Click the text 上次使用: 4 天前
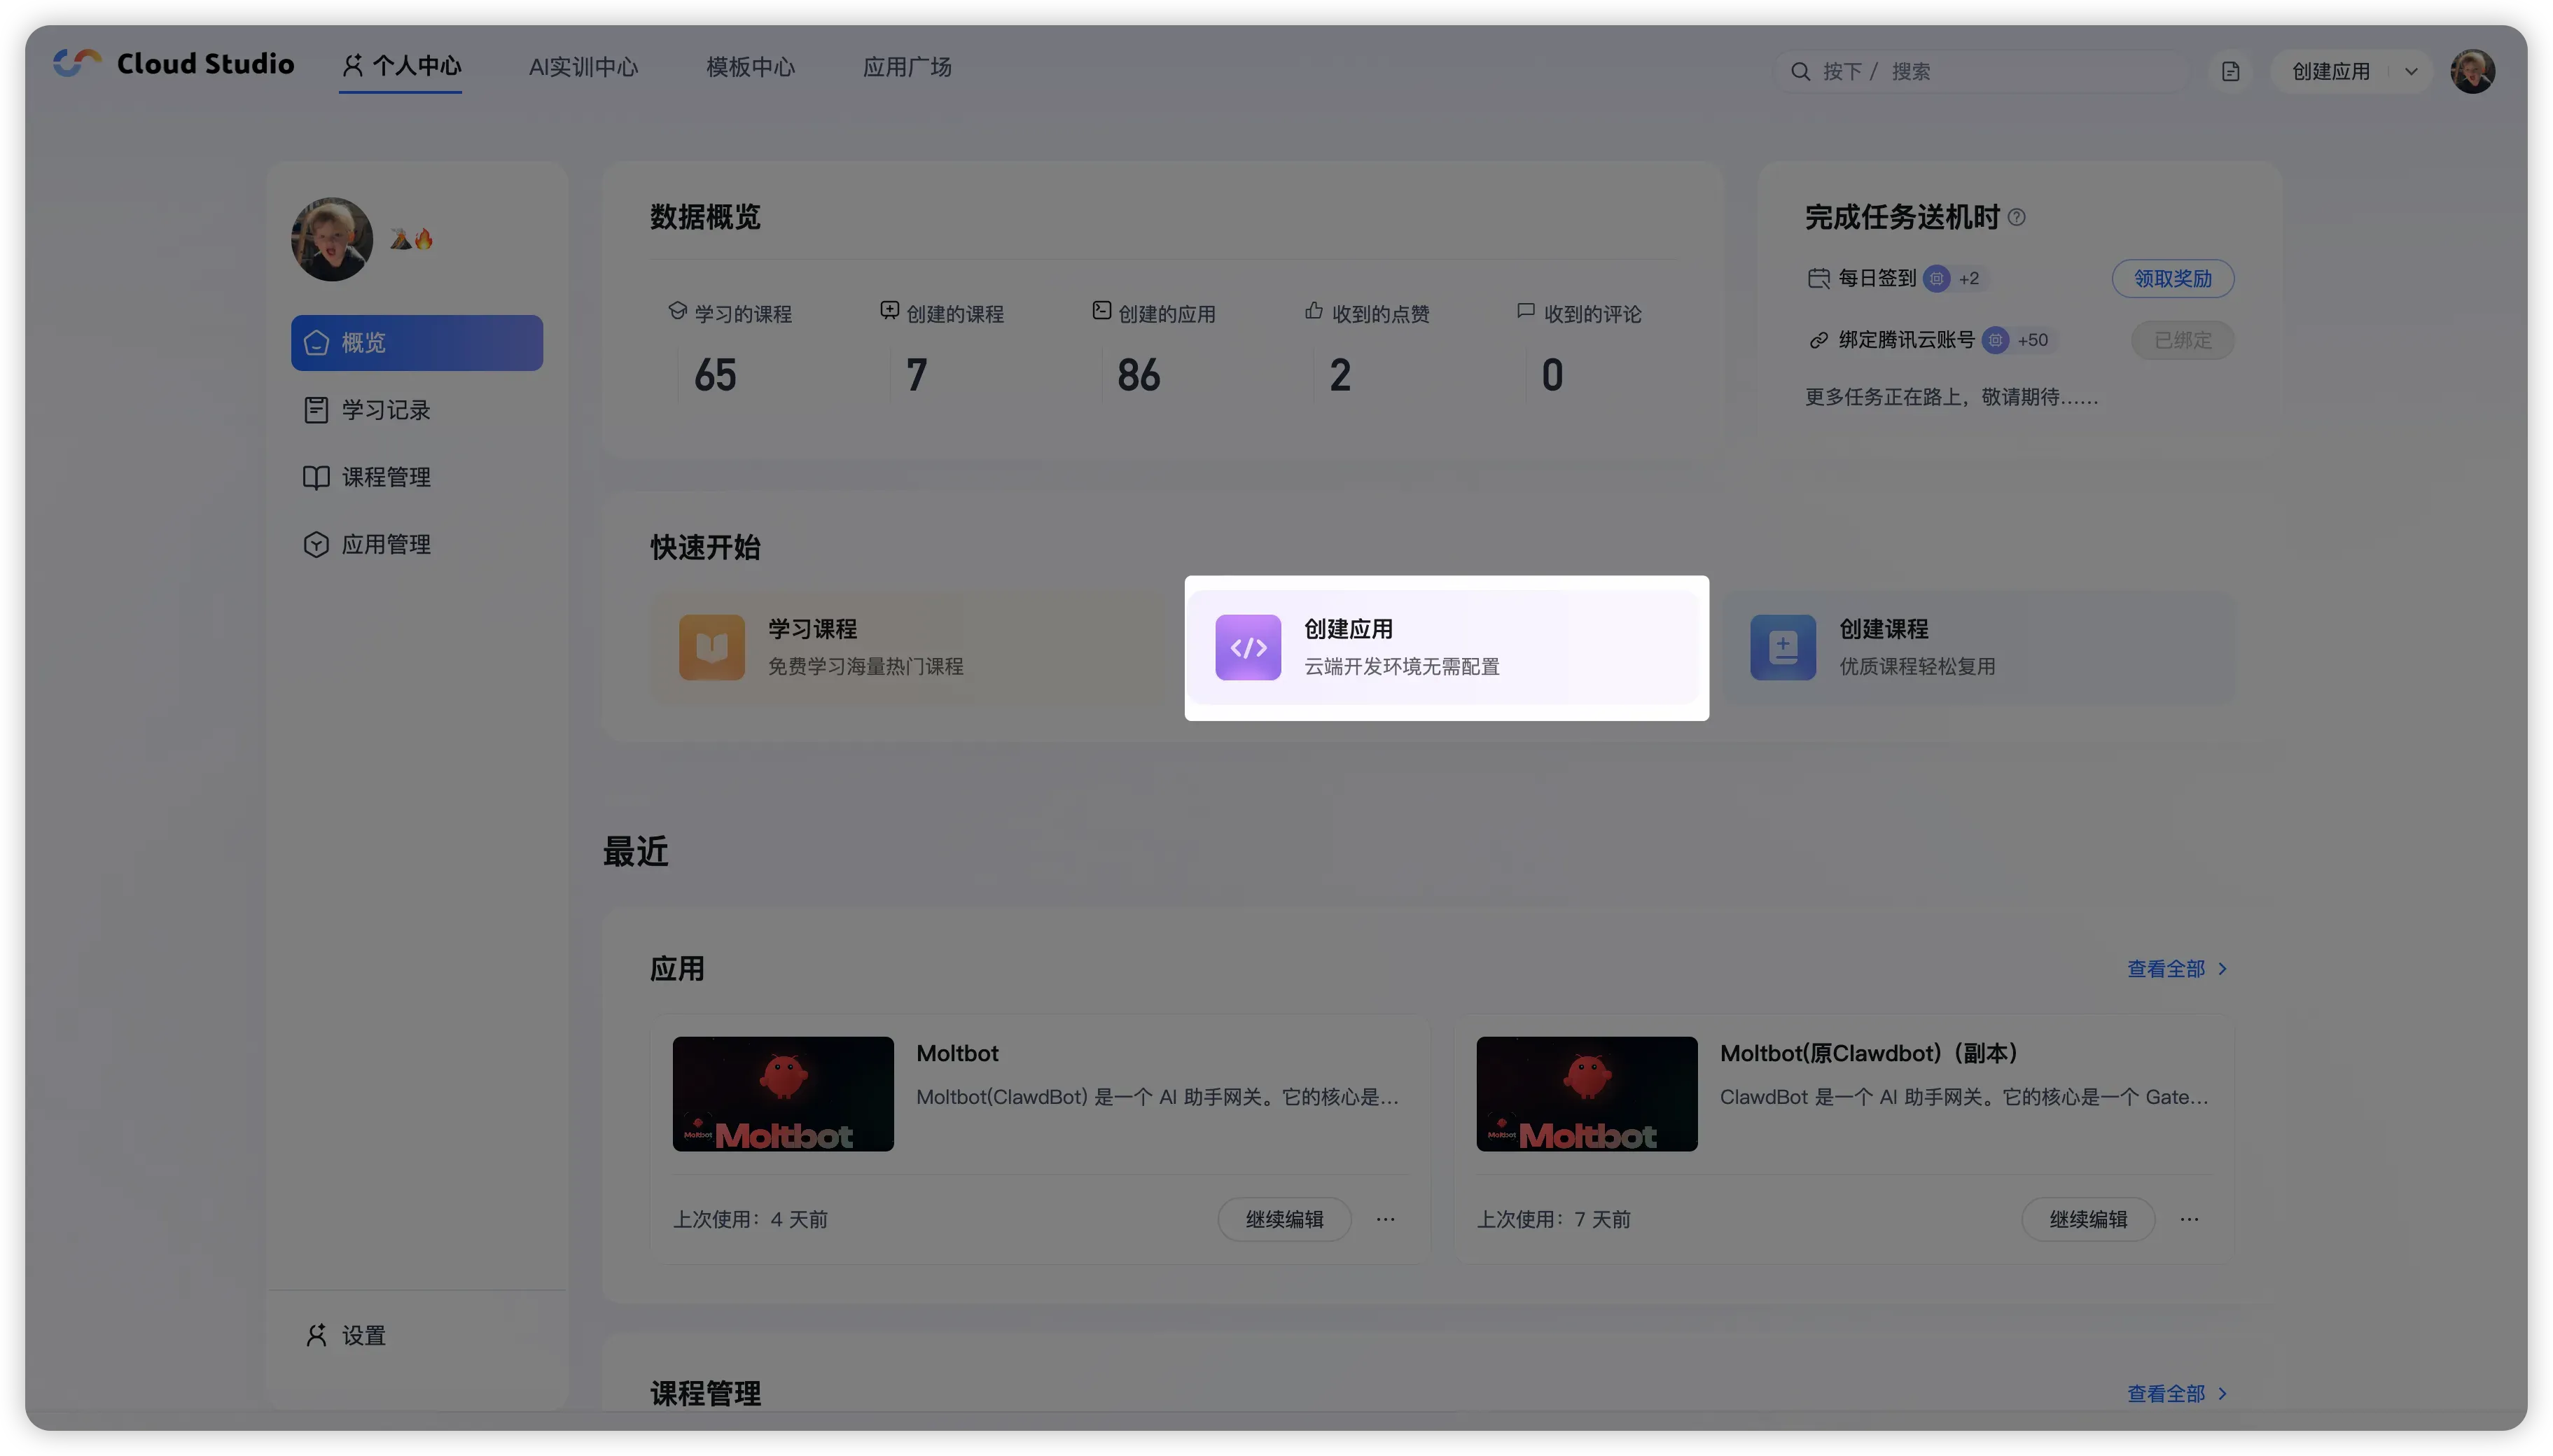 coord(750,1219)
